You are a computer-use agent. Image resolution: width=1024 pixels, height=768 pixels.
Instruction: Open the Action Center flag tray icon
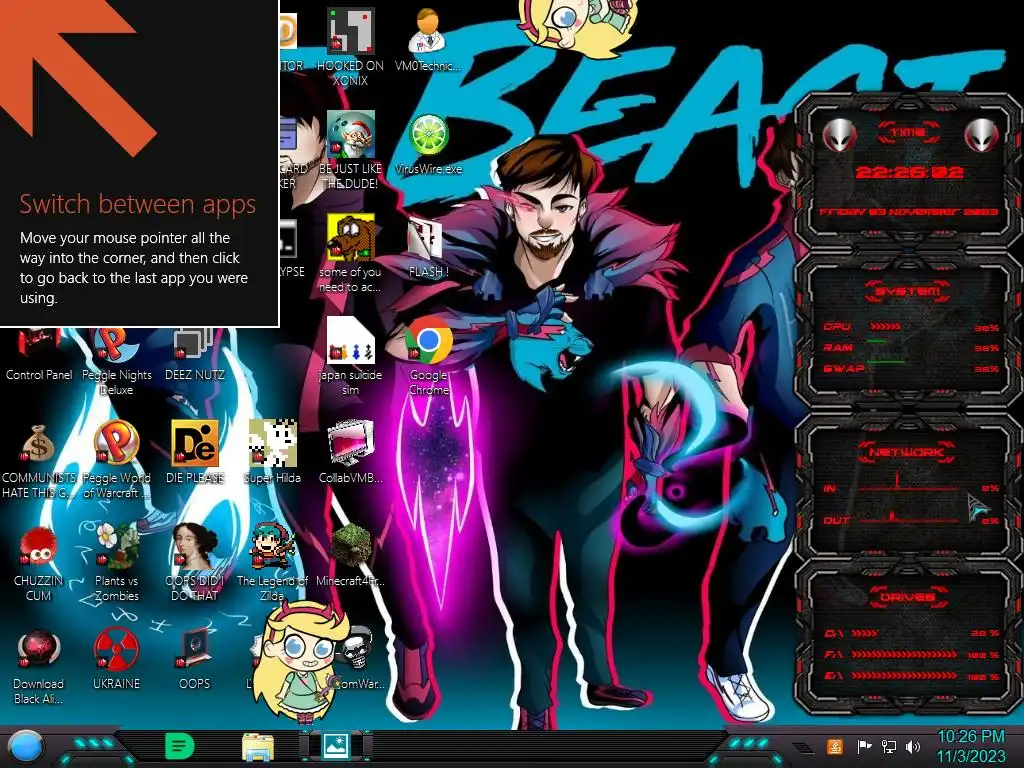coord(864,746)
